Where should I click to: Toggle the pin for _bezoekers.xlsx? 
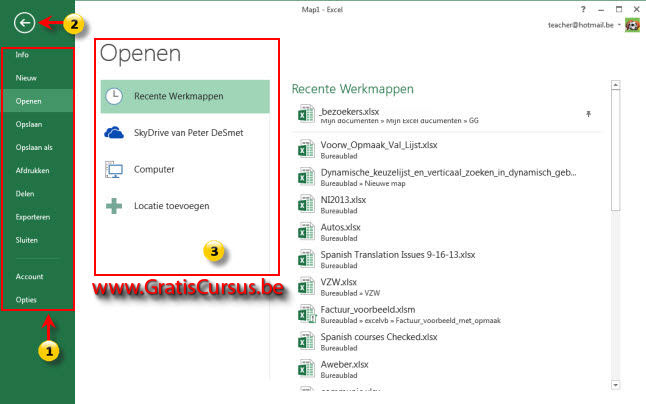(588, 114)
